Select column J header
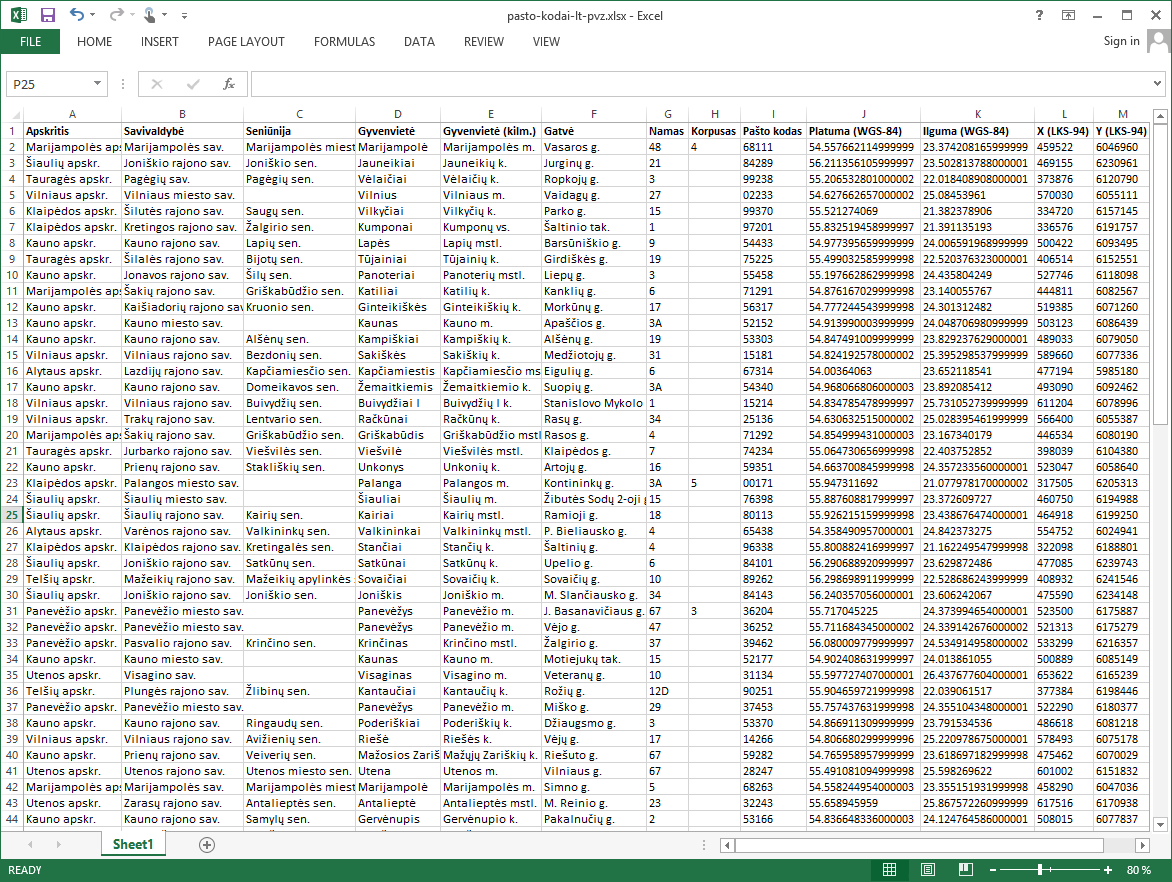The width and height of the screenshot is (1172, 882). pyautogui.click(x=863, y=114)
